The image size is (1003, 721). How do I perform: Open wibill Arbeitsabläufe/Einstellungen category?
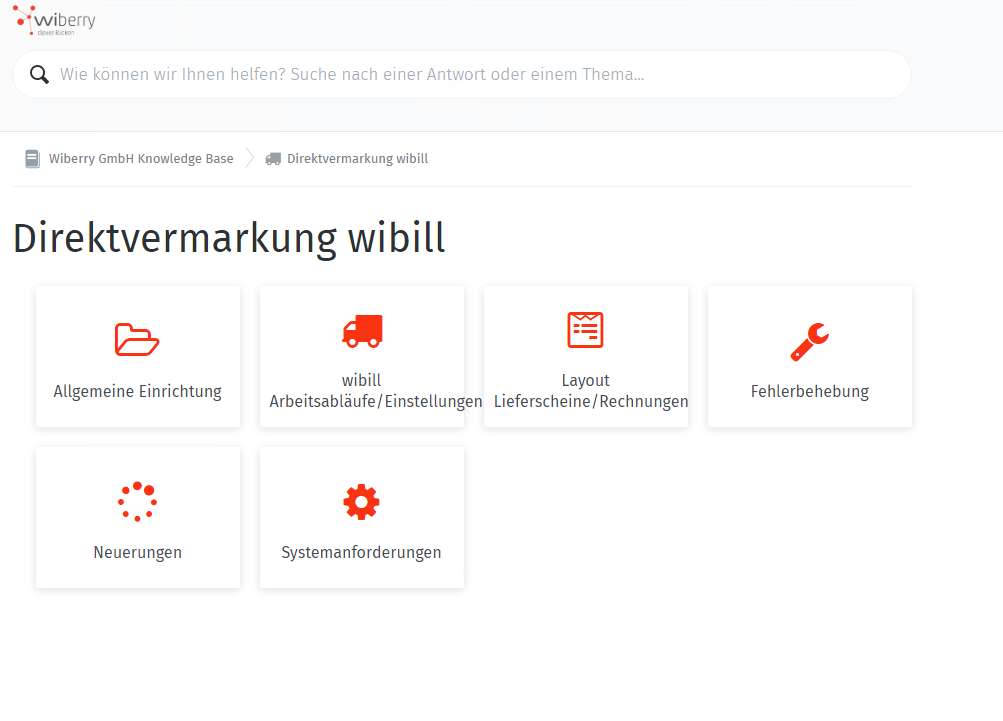[362, 356]
